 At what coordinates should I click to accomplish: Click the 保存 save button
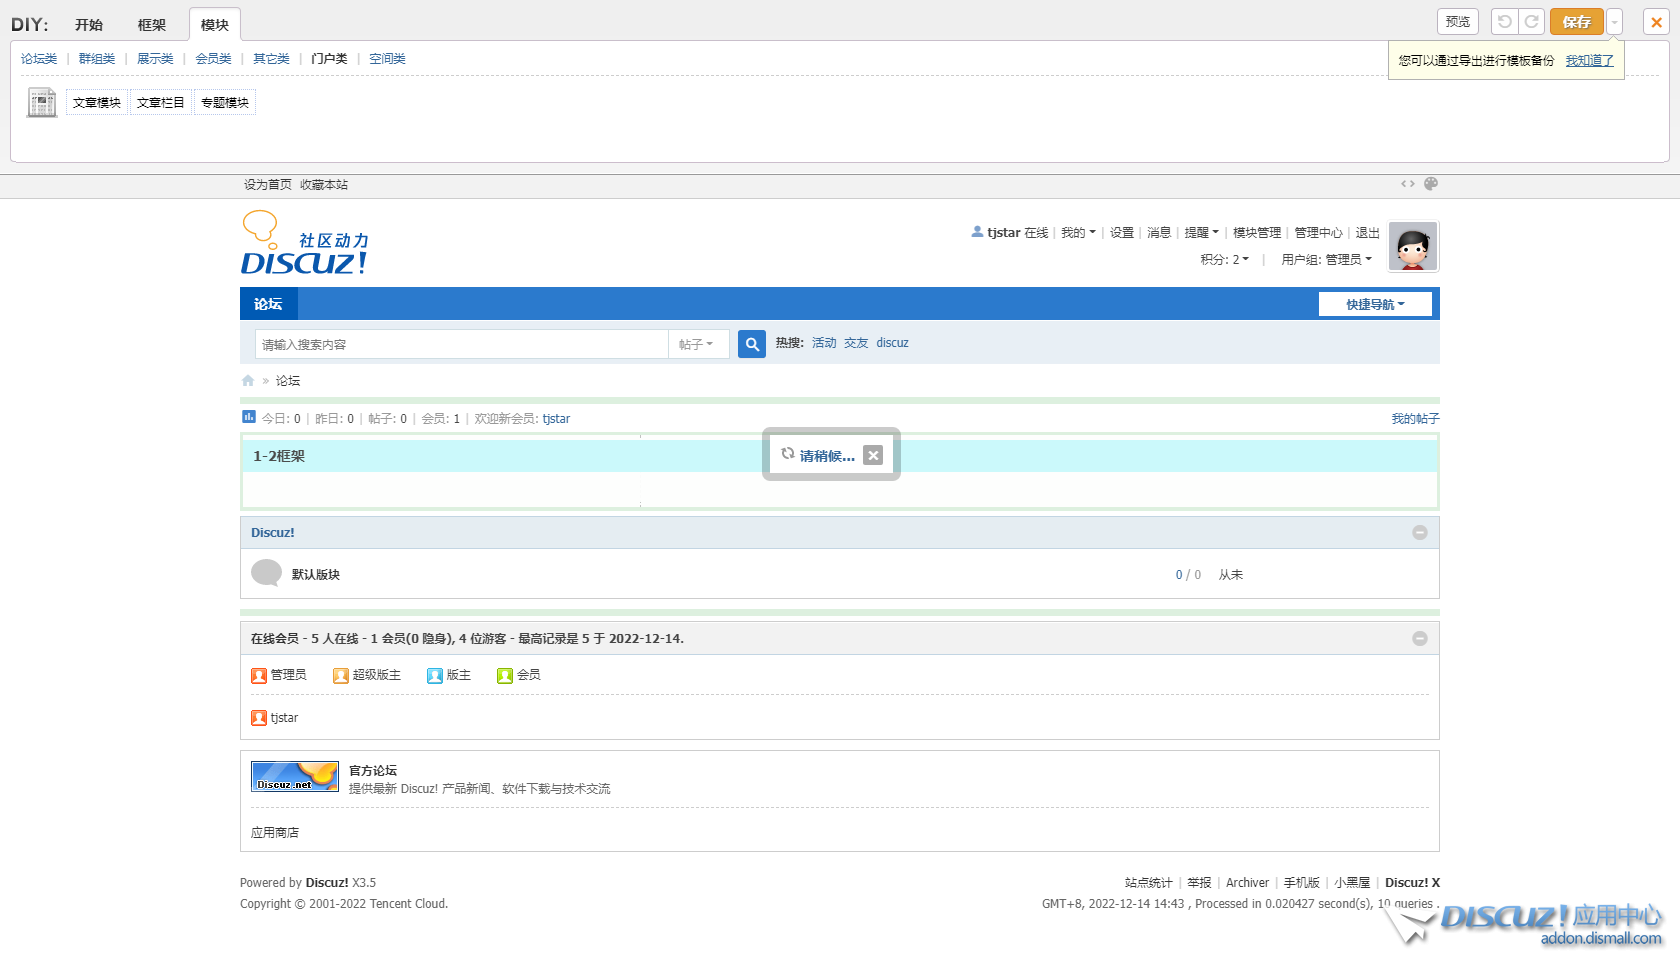pos(1576,21)
